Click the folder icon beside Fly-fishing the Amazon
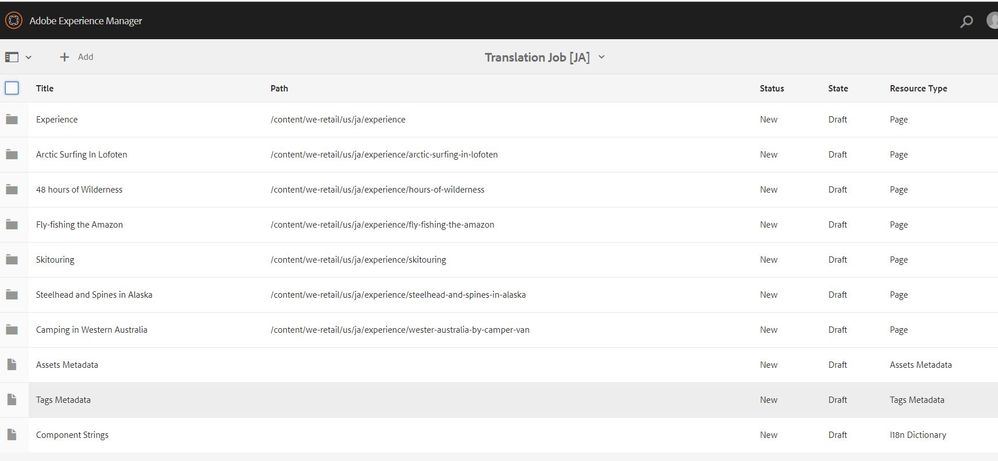The height and width of the screenshot is (461, 998). pyautogui.click(x=12, y=225)
